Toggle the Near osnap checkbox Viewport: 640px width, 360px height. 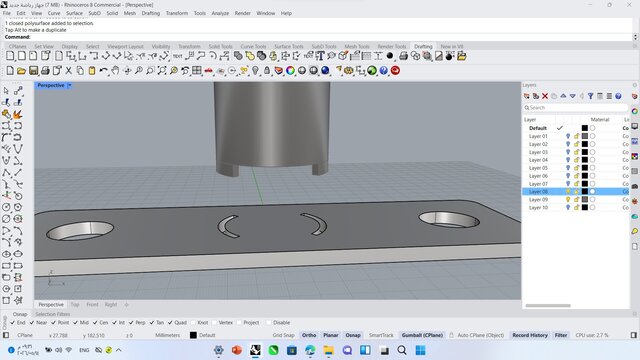pyautogui.click(x=32, y=322)
